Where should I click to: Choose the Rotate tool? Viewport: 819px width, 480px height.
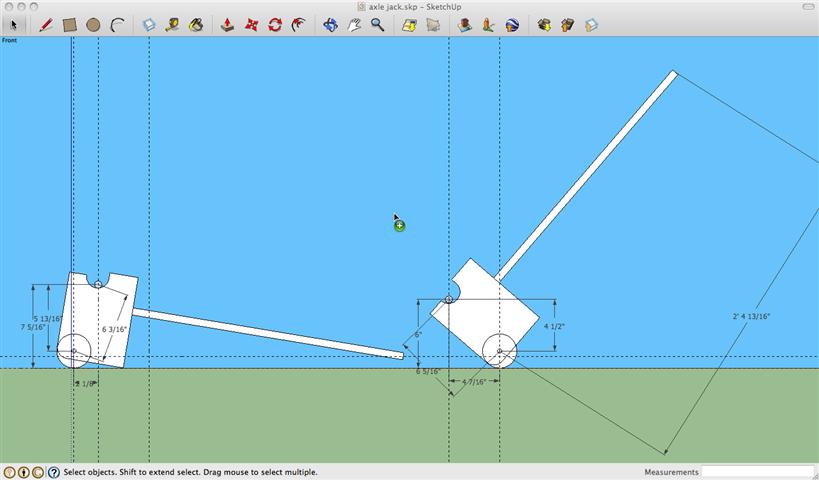click(274, 25)
